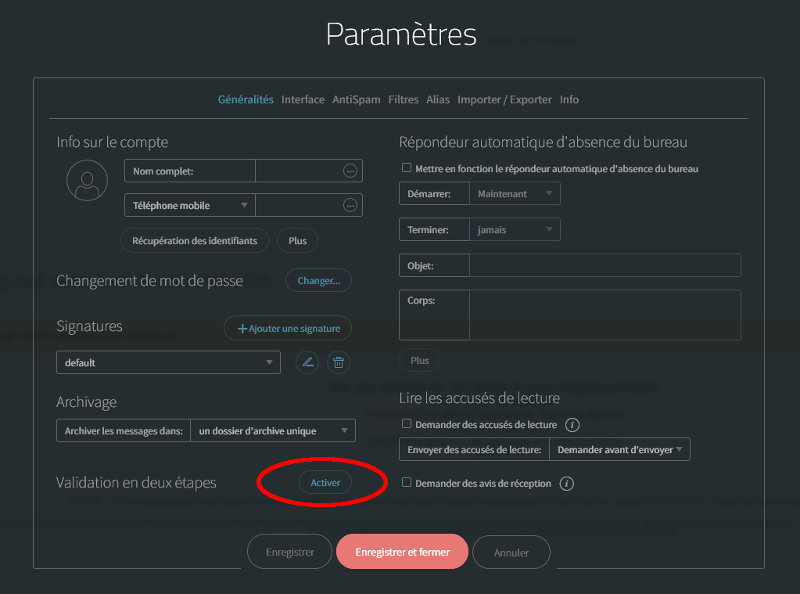Click info icon beside avis de réception
Viewport: 800px width, 594px height.
coord(566,483)
